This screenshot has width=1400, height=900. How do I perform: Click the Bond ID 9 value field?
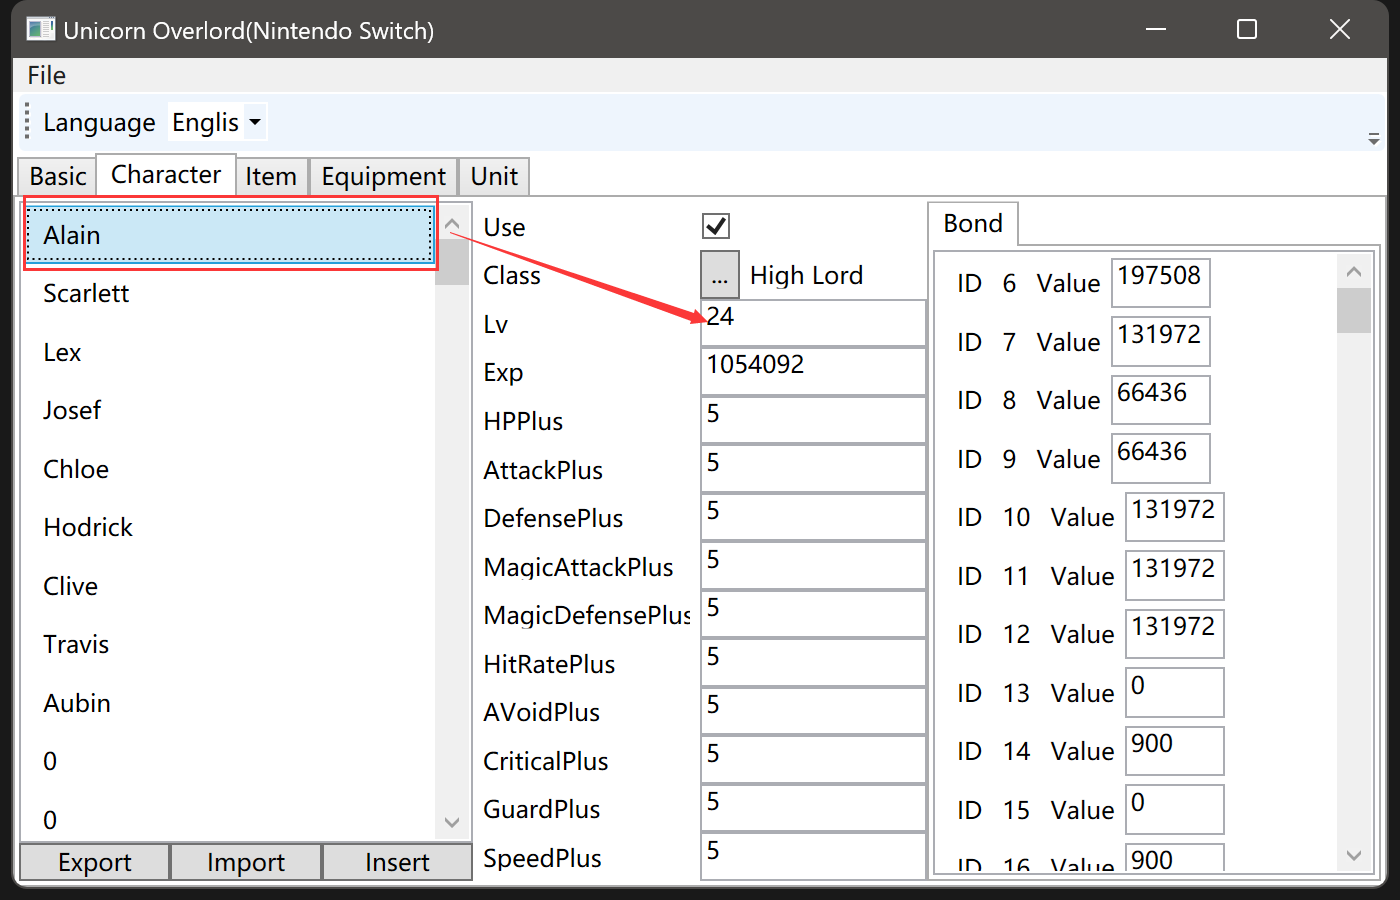pos(1161,458)
